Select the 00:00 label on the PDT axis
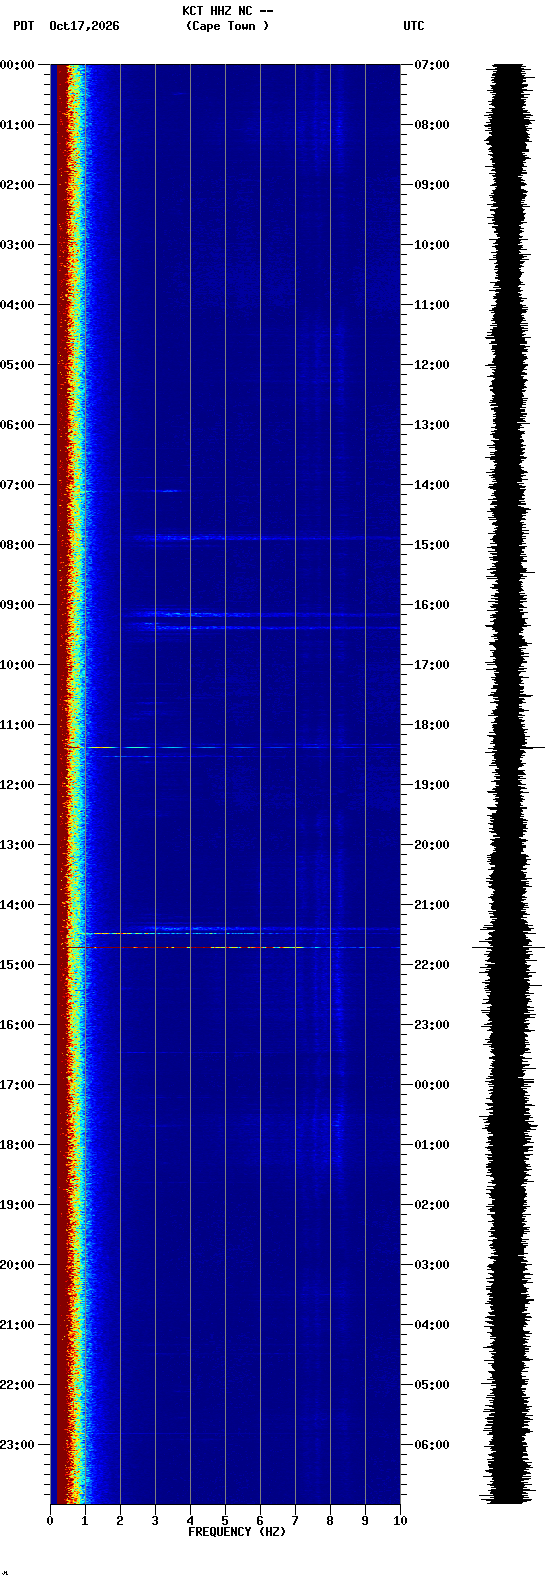This screenshot has height=1584, width=552. 17,65
